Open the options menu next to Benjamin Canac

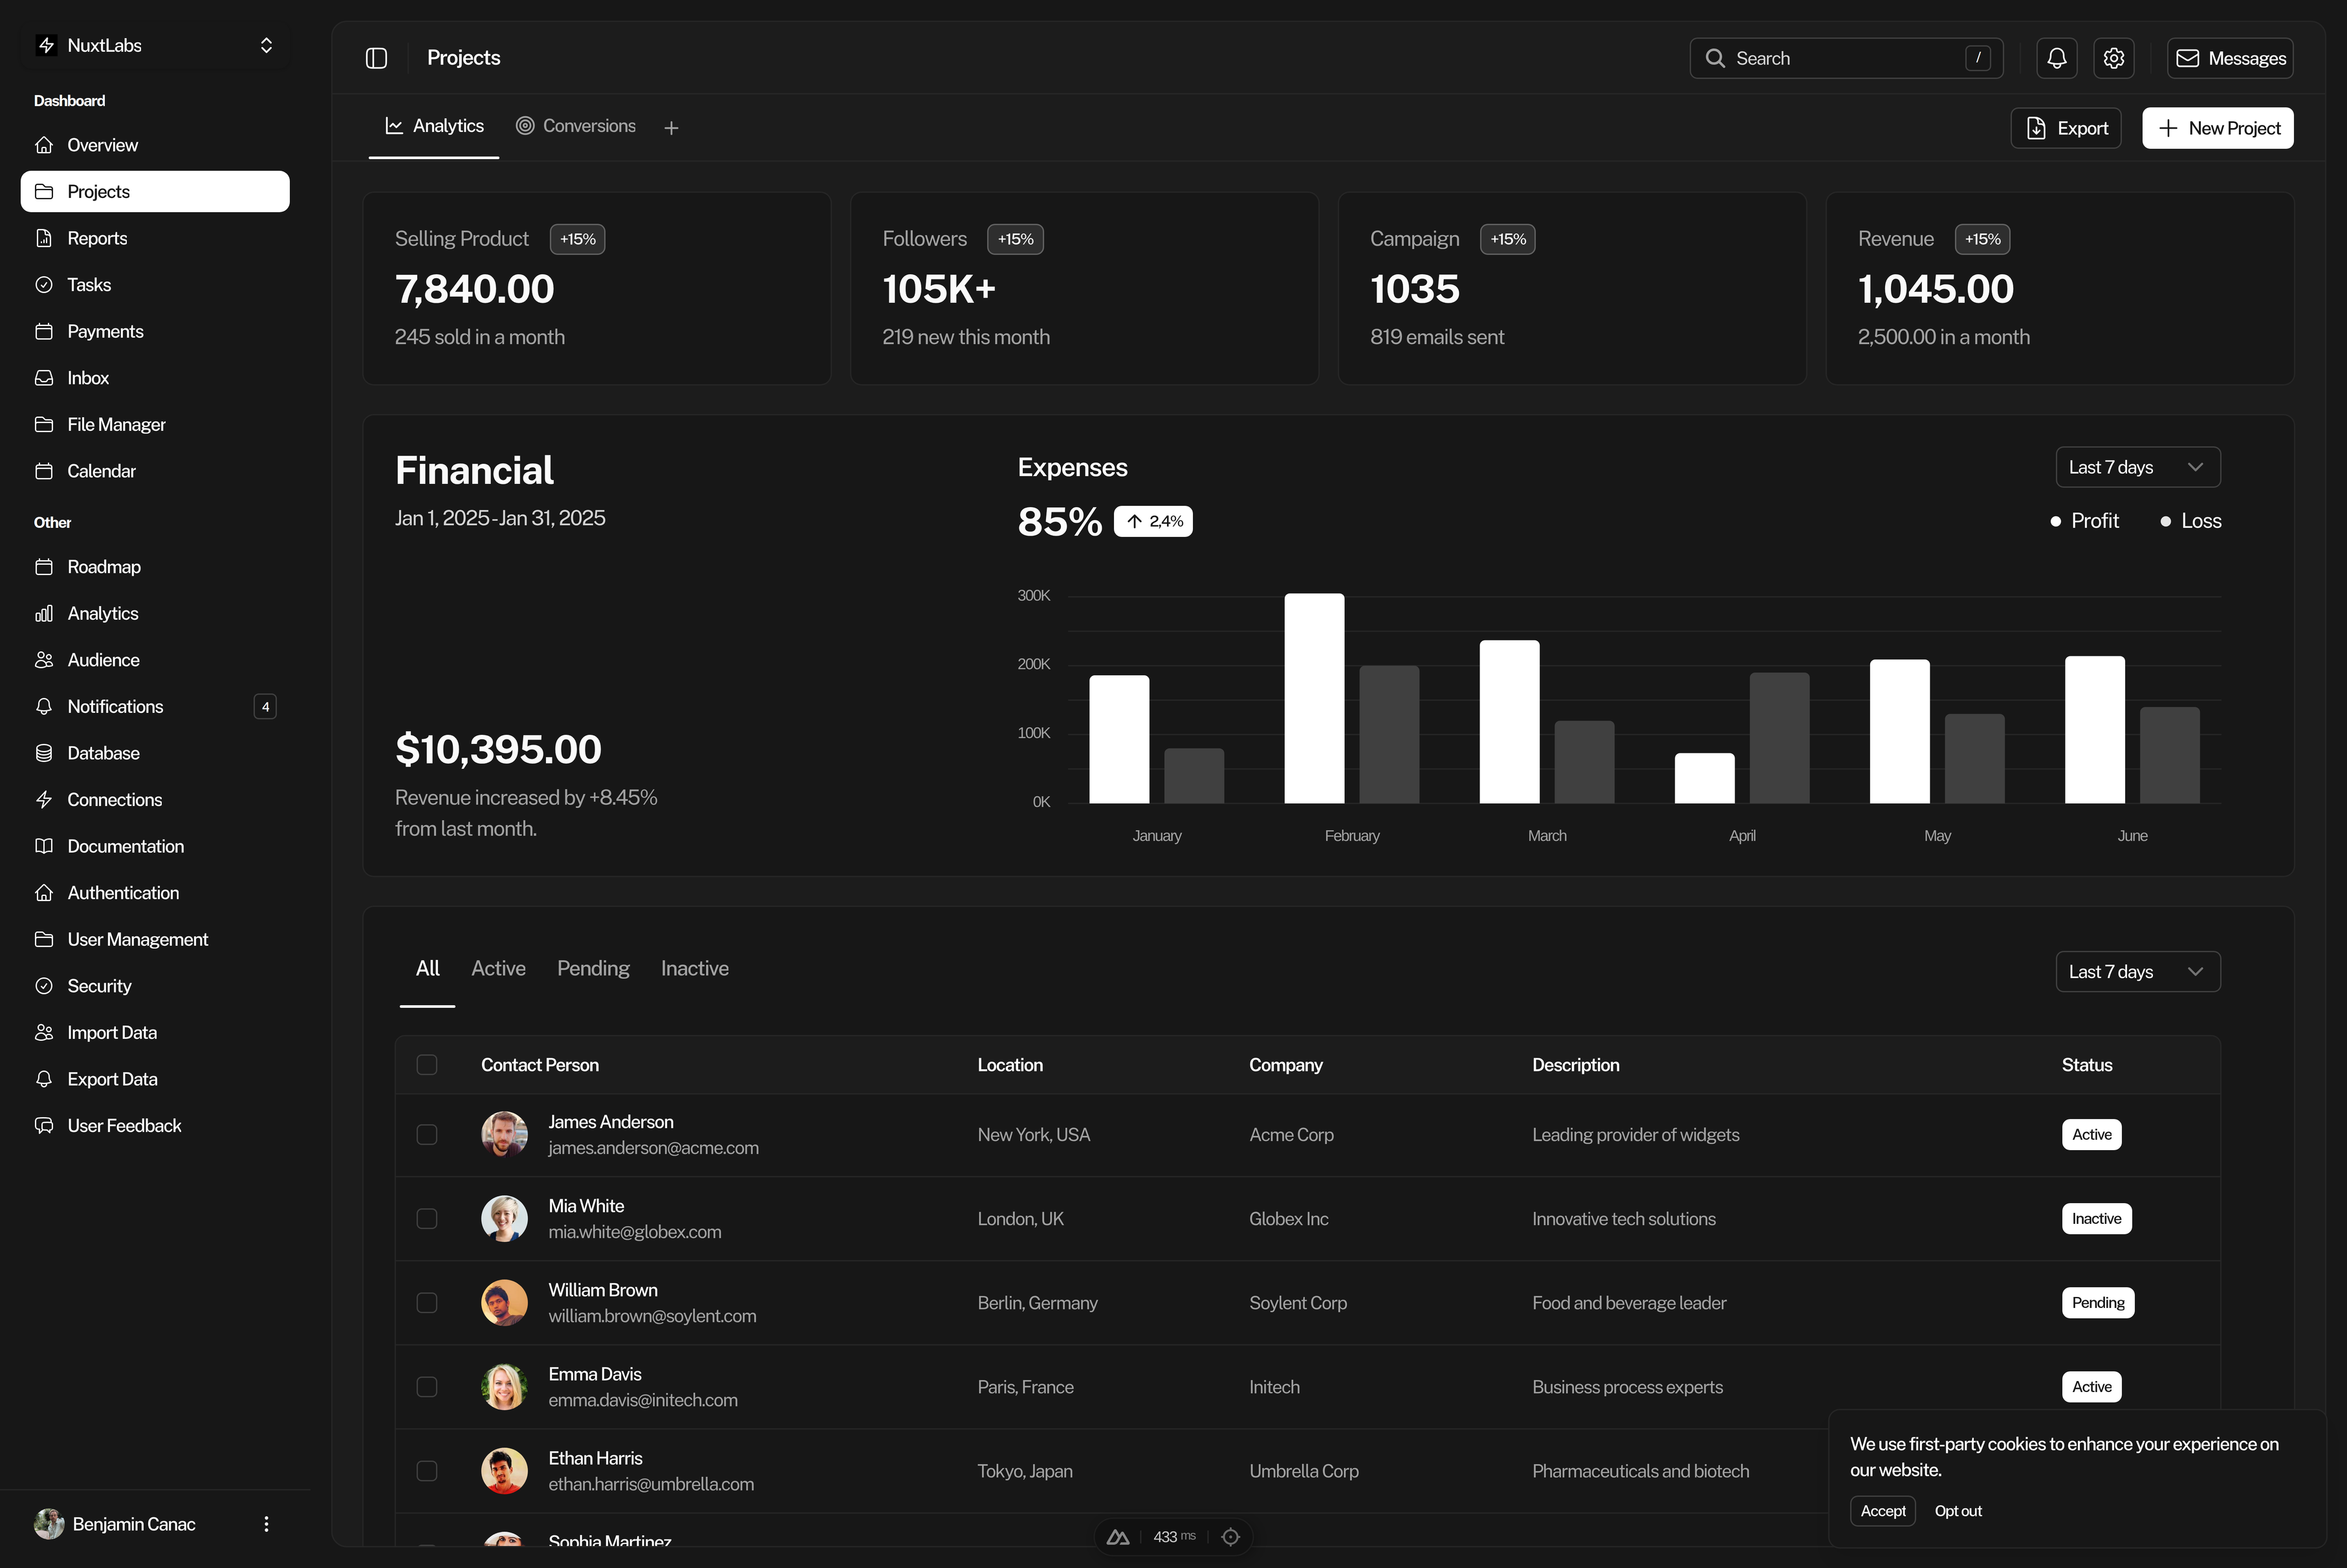266,1523
